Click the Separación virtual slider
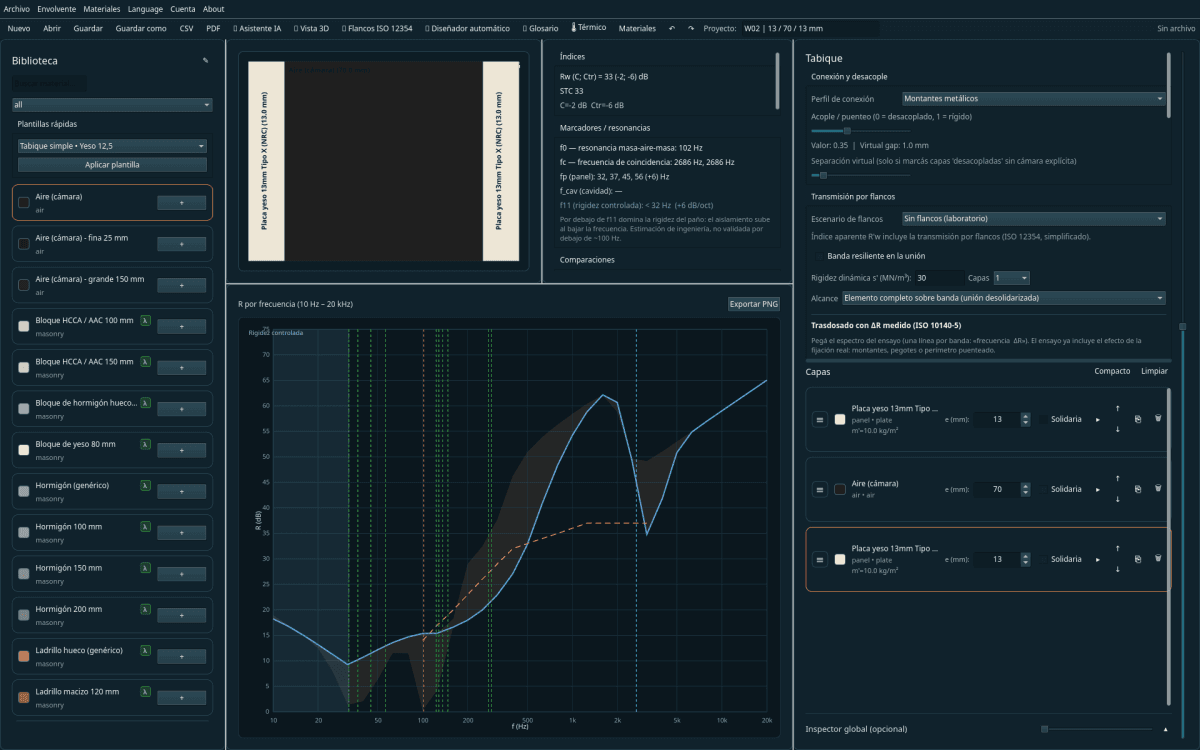 [x=861, y=174]
